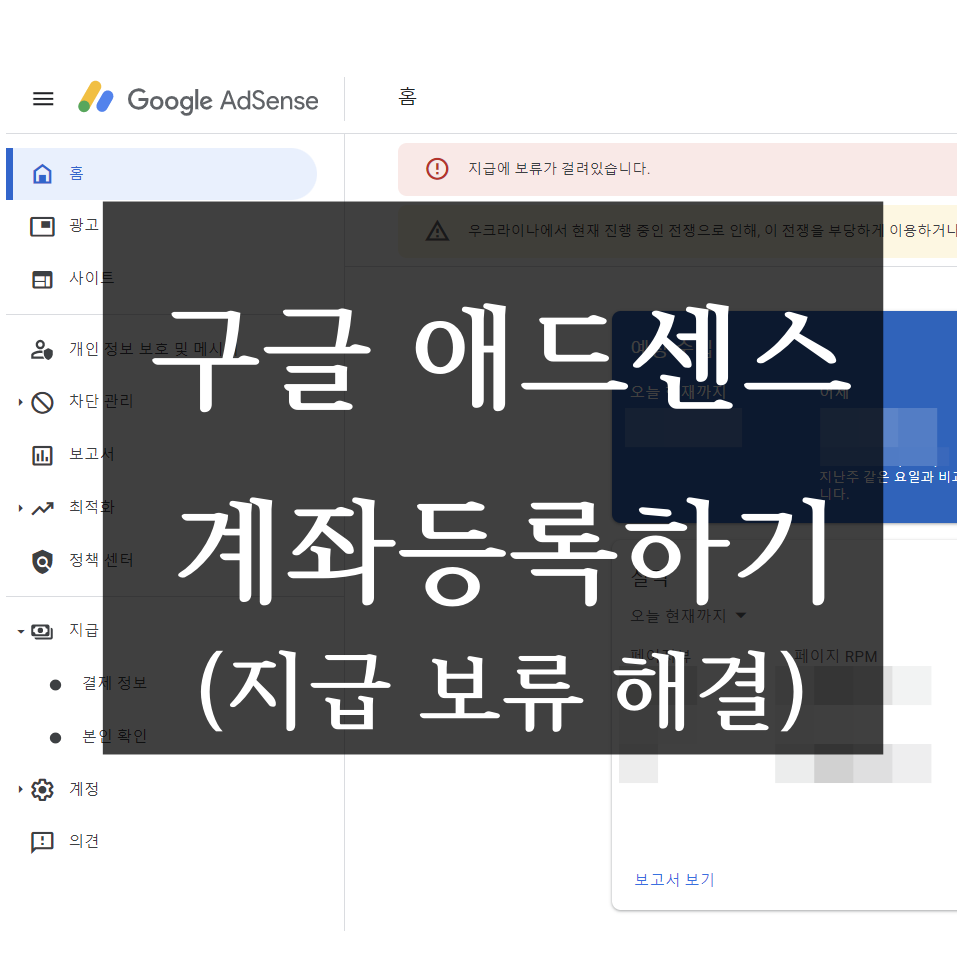Image resolution: width=957 pixels, height=957 pixels.
Task: Open the 지급 payments money icon
Action: pos(42,631)
